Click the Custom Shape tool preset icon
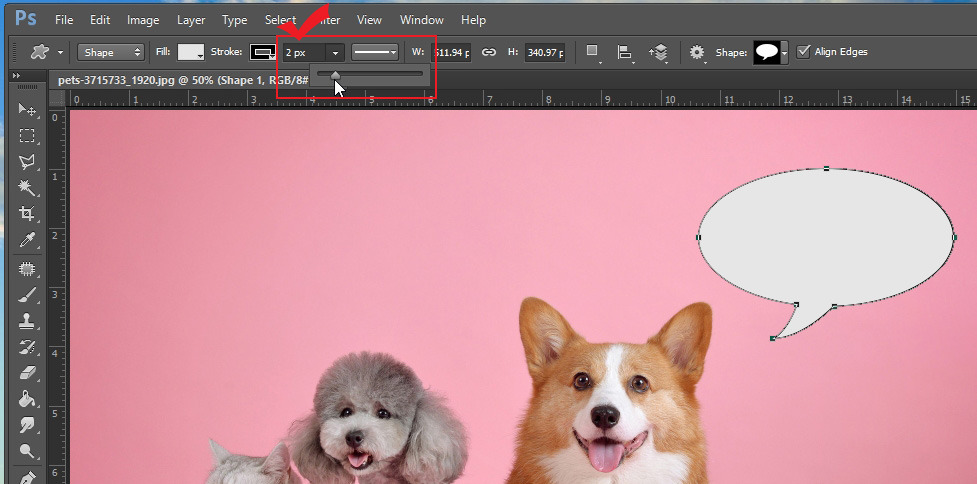 (x=40, y=52)
